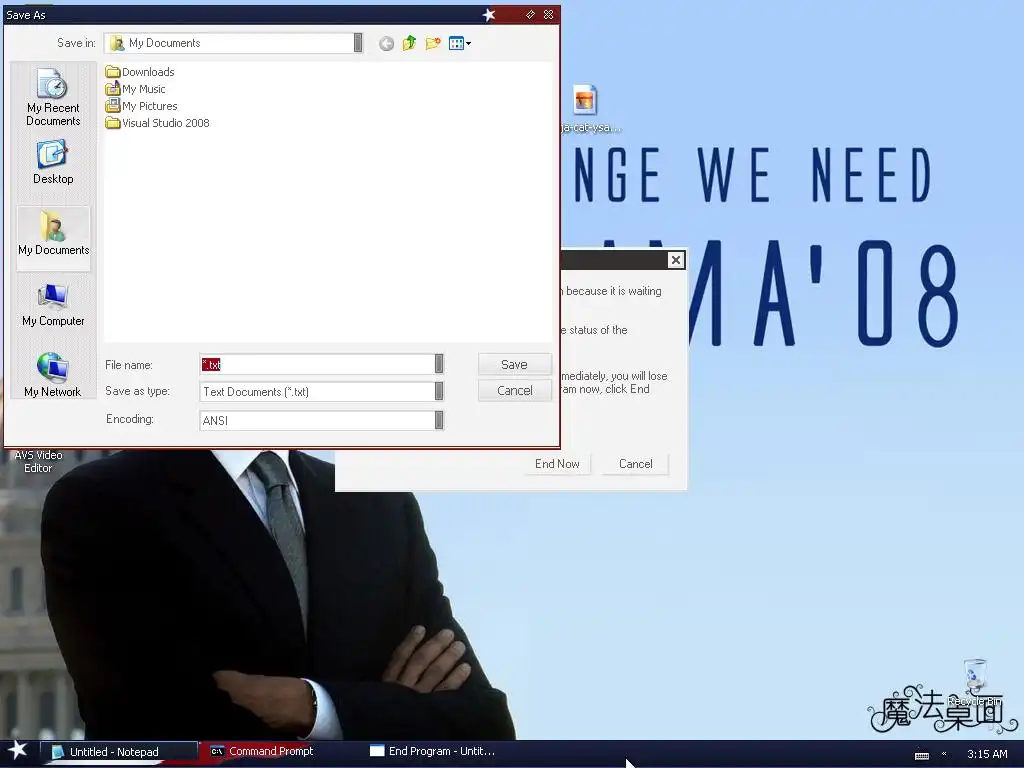Switch to End Program taskbar item
1024x768 pixels.
click(x=432, y=751)
